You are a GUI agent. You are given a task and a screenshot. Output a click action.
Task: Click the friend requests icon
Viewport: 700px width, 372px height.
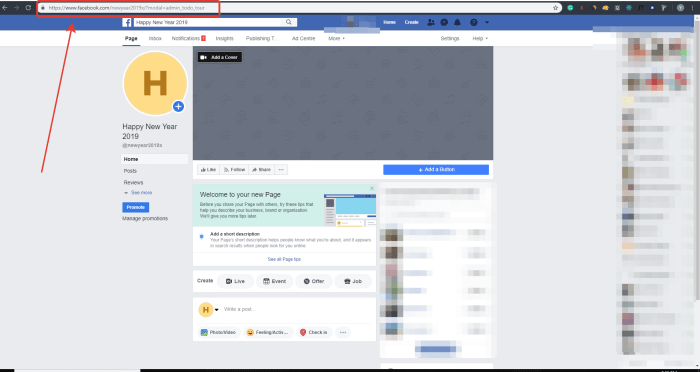[x=431, y=22]
